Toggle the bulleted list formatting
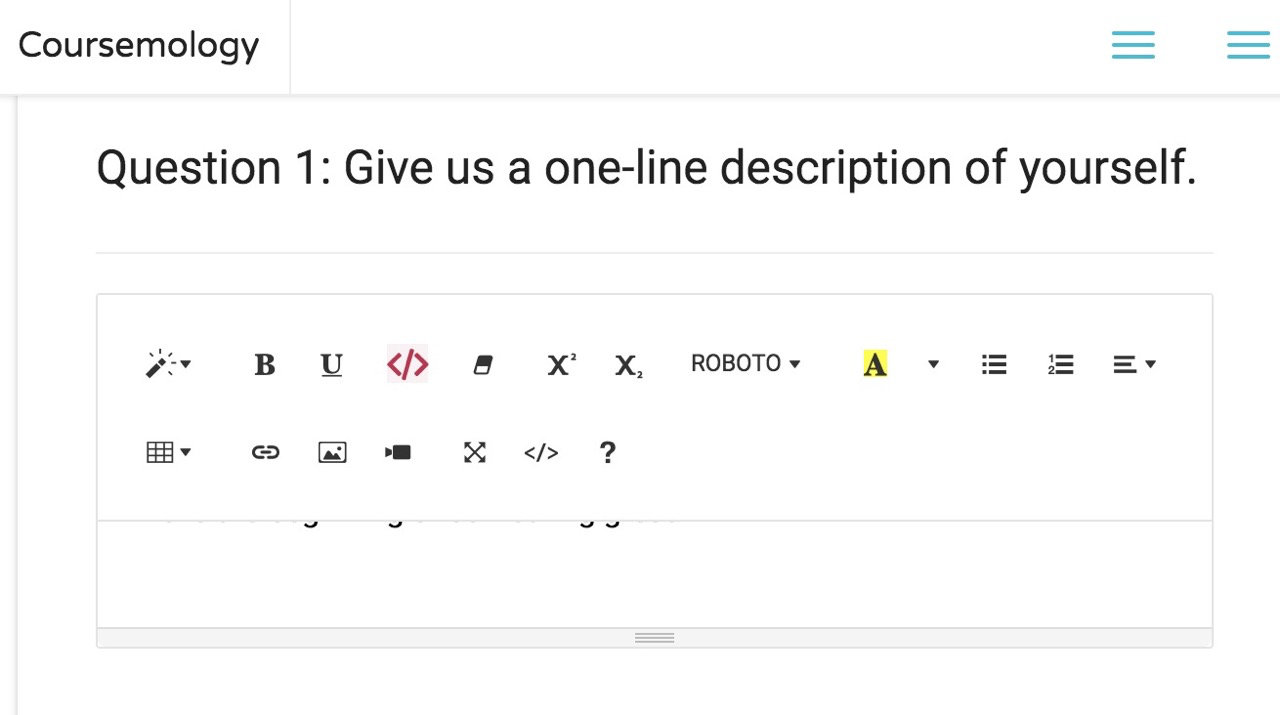Image resolution: width=1280 pixels, height=715 pixels. pos(994,364)
